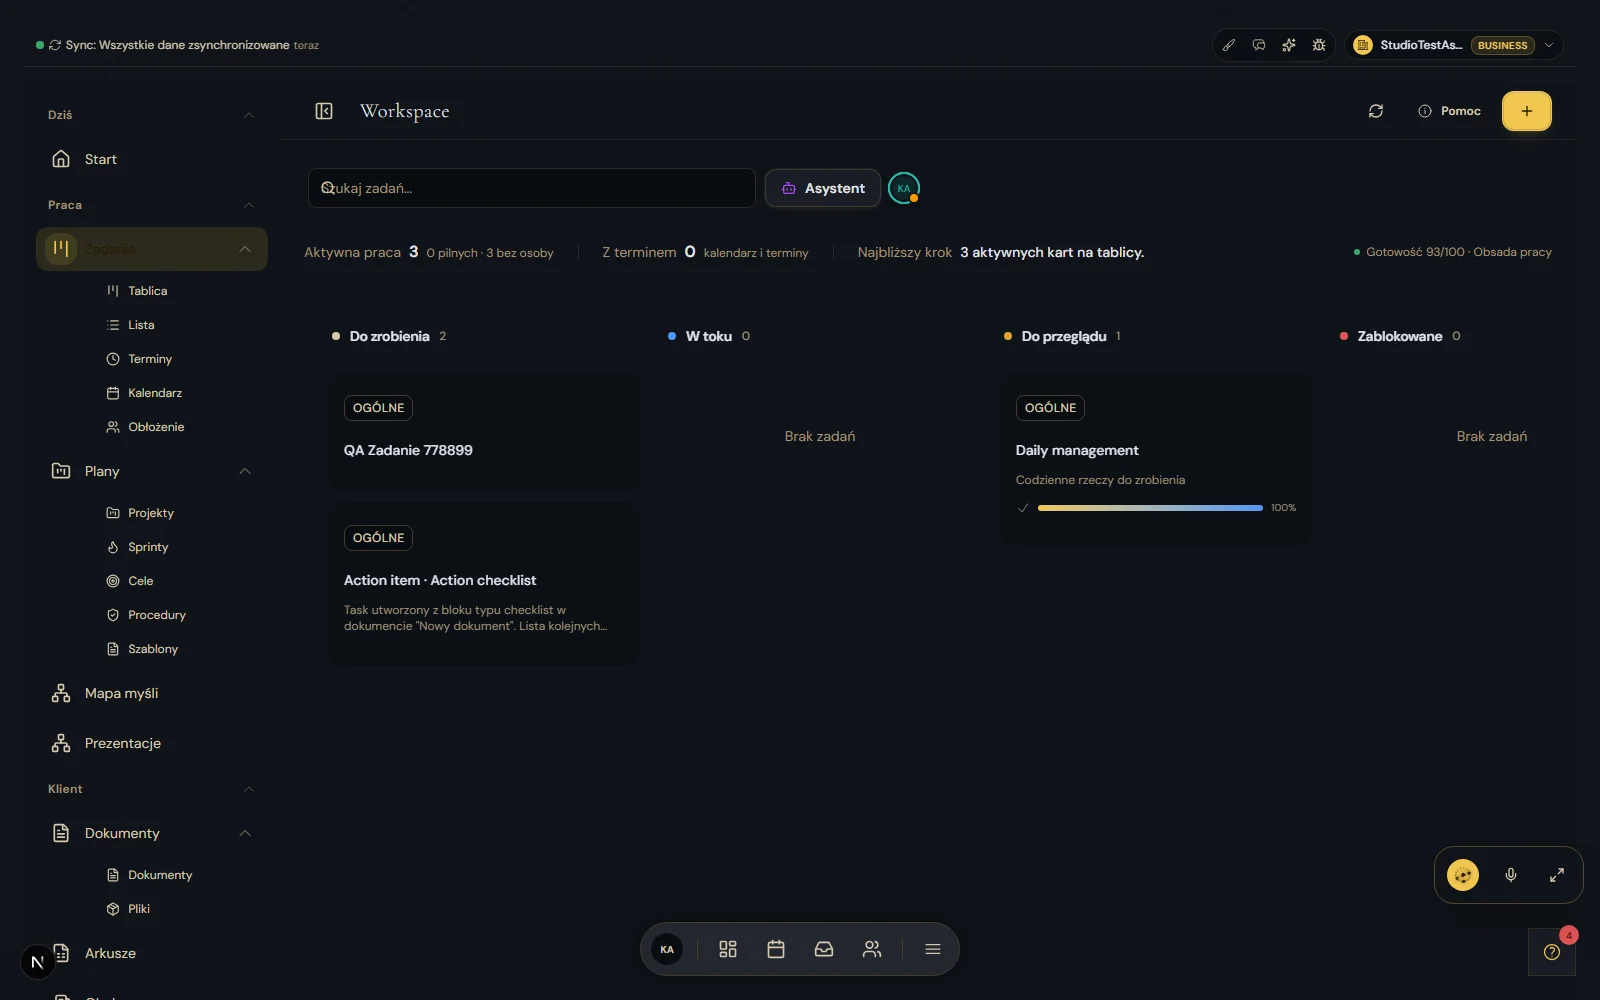Open Pomoc help

[1450, 111]
